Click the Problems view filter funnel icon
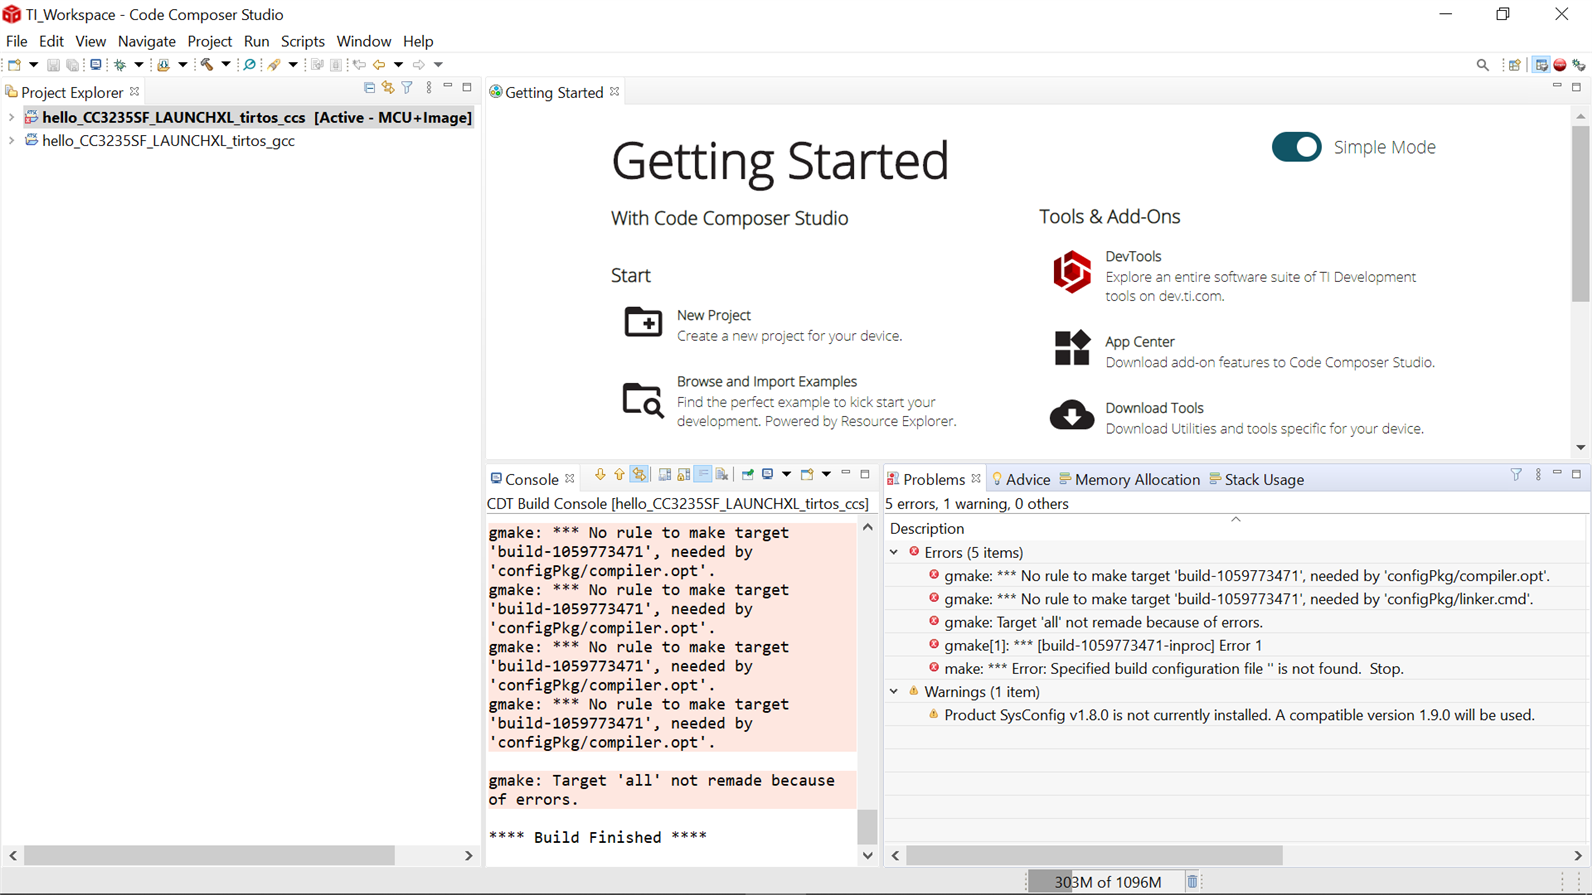The image size is (1592, 895). (x=1516, y=475)
